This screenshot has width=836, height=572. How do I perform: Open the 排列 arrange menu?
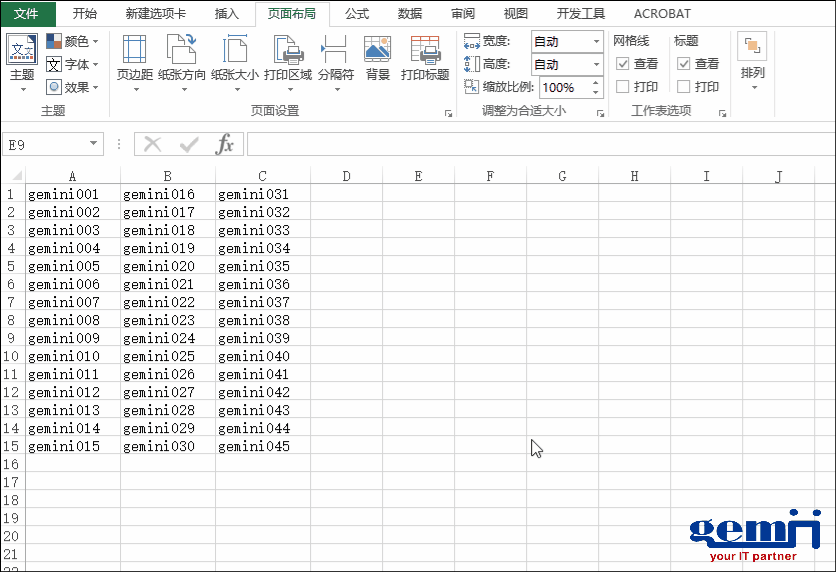752,62
